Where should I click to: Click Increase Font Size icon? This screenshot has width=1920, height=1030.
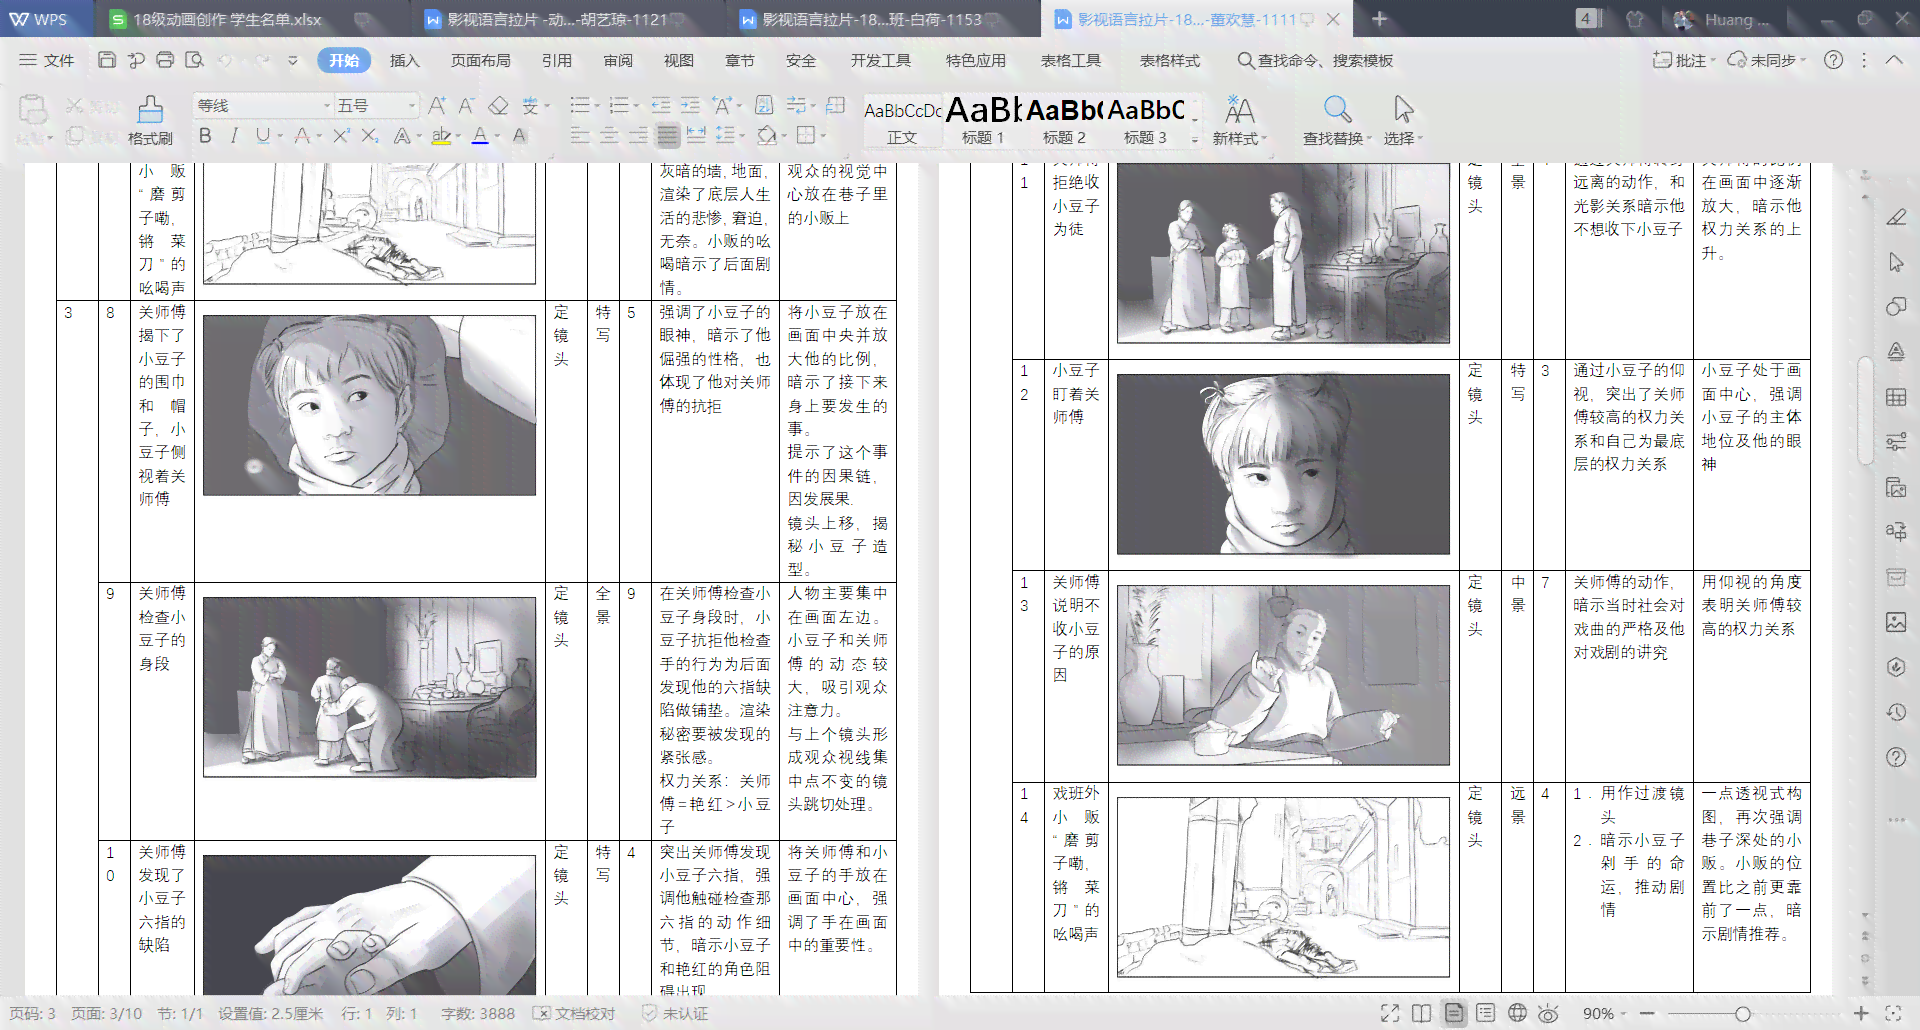click(437, 105)
